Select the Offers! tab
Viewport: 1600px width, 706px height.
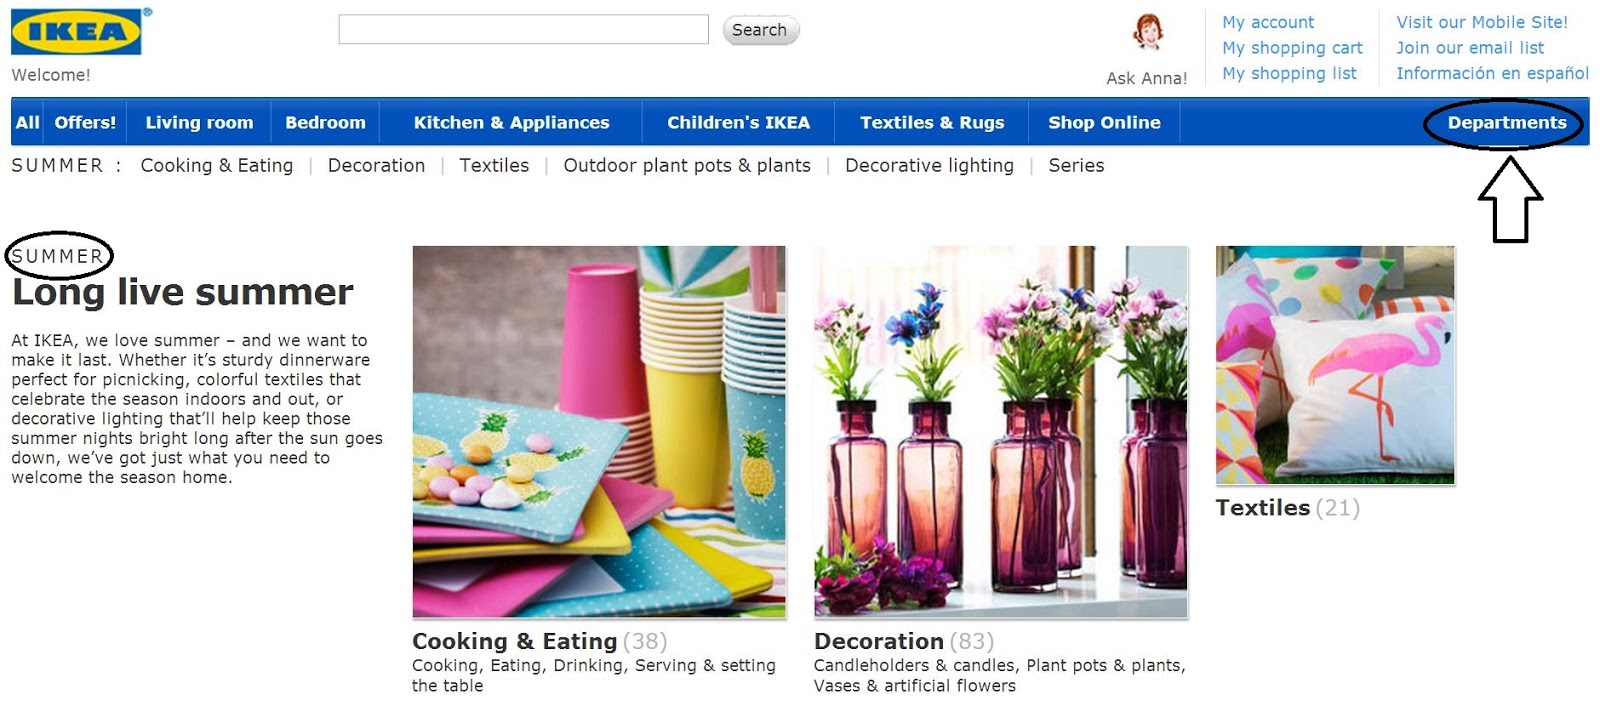85,123
